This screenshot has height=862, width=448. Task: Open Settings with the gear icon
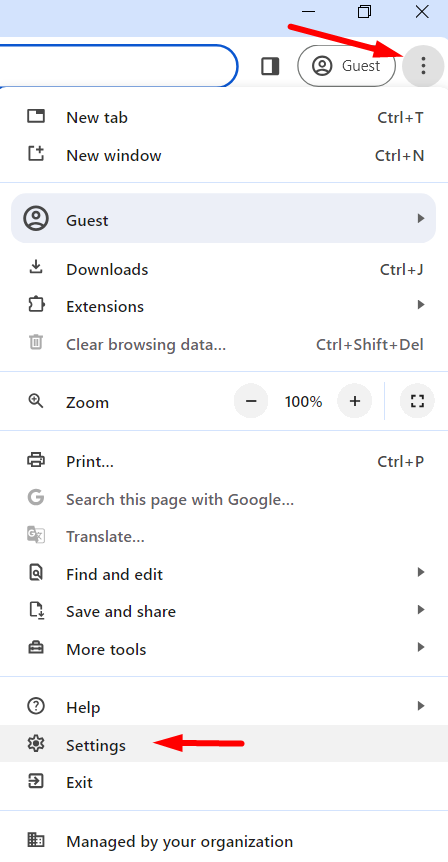pyautogui.click(x=36, y=744)
